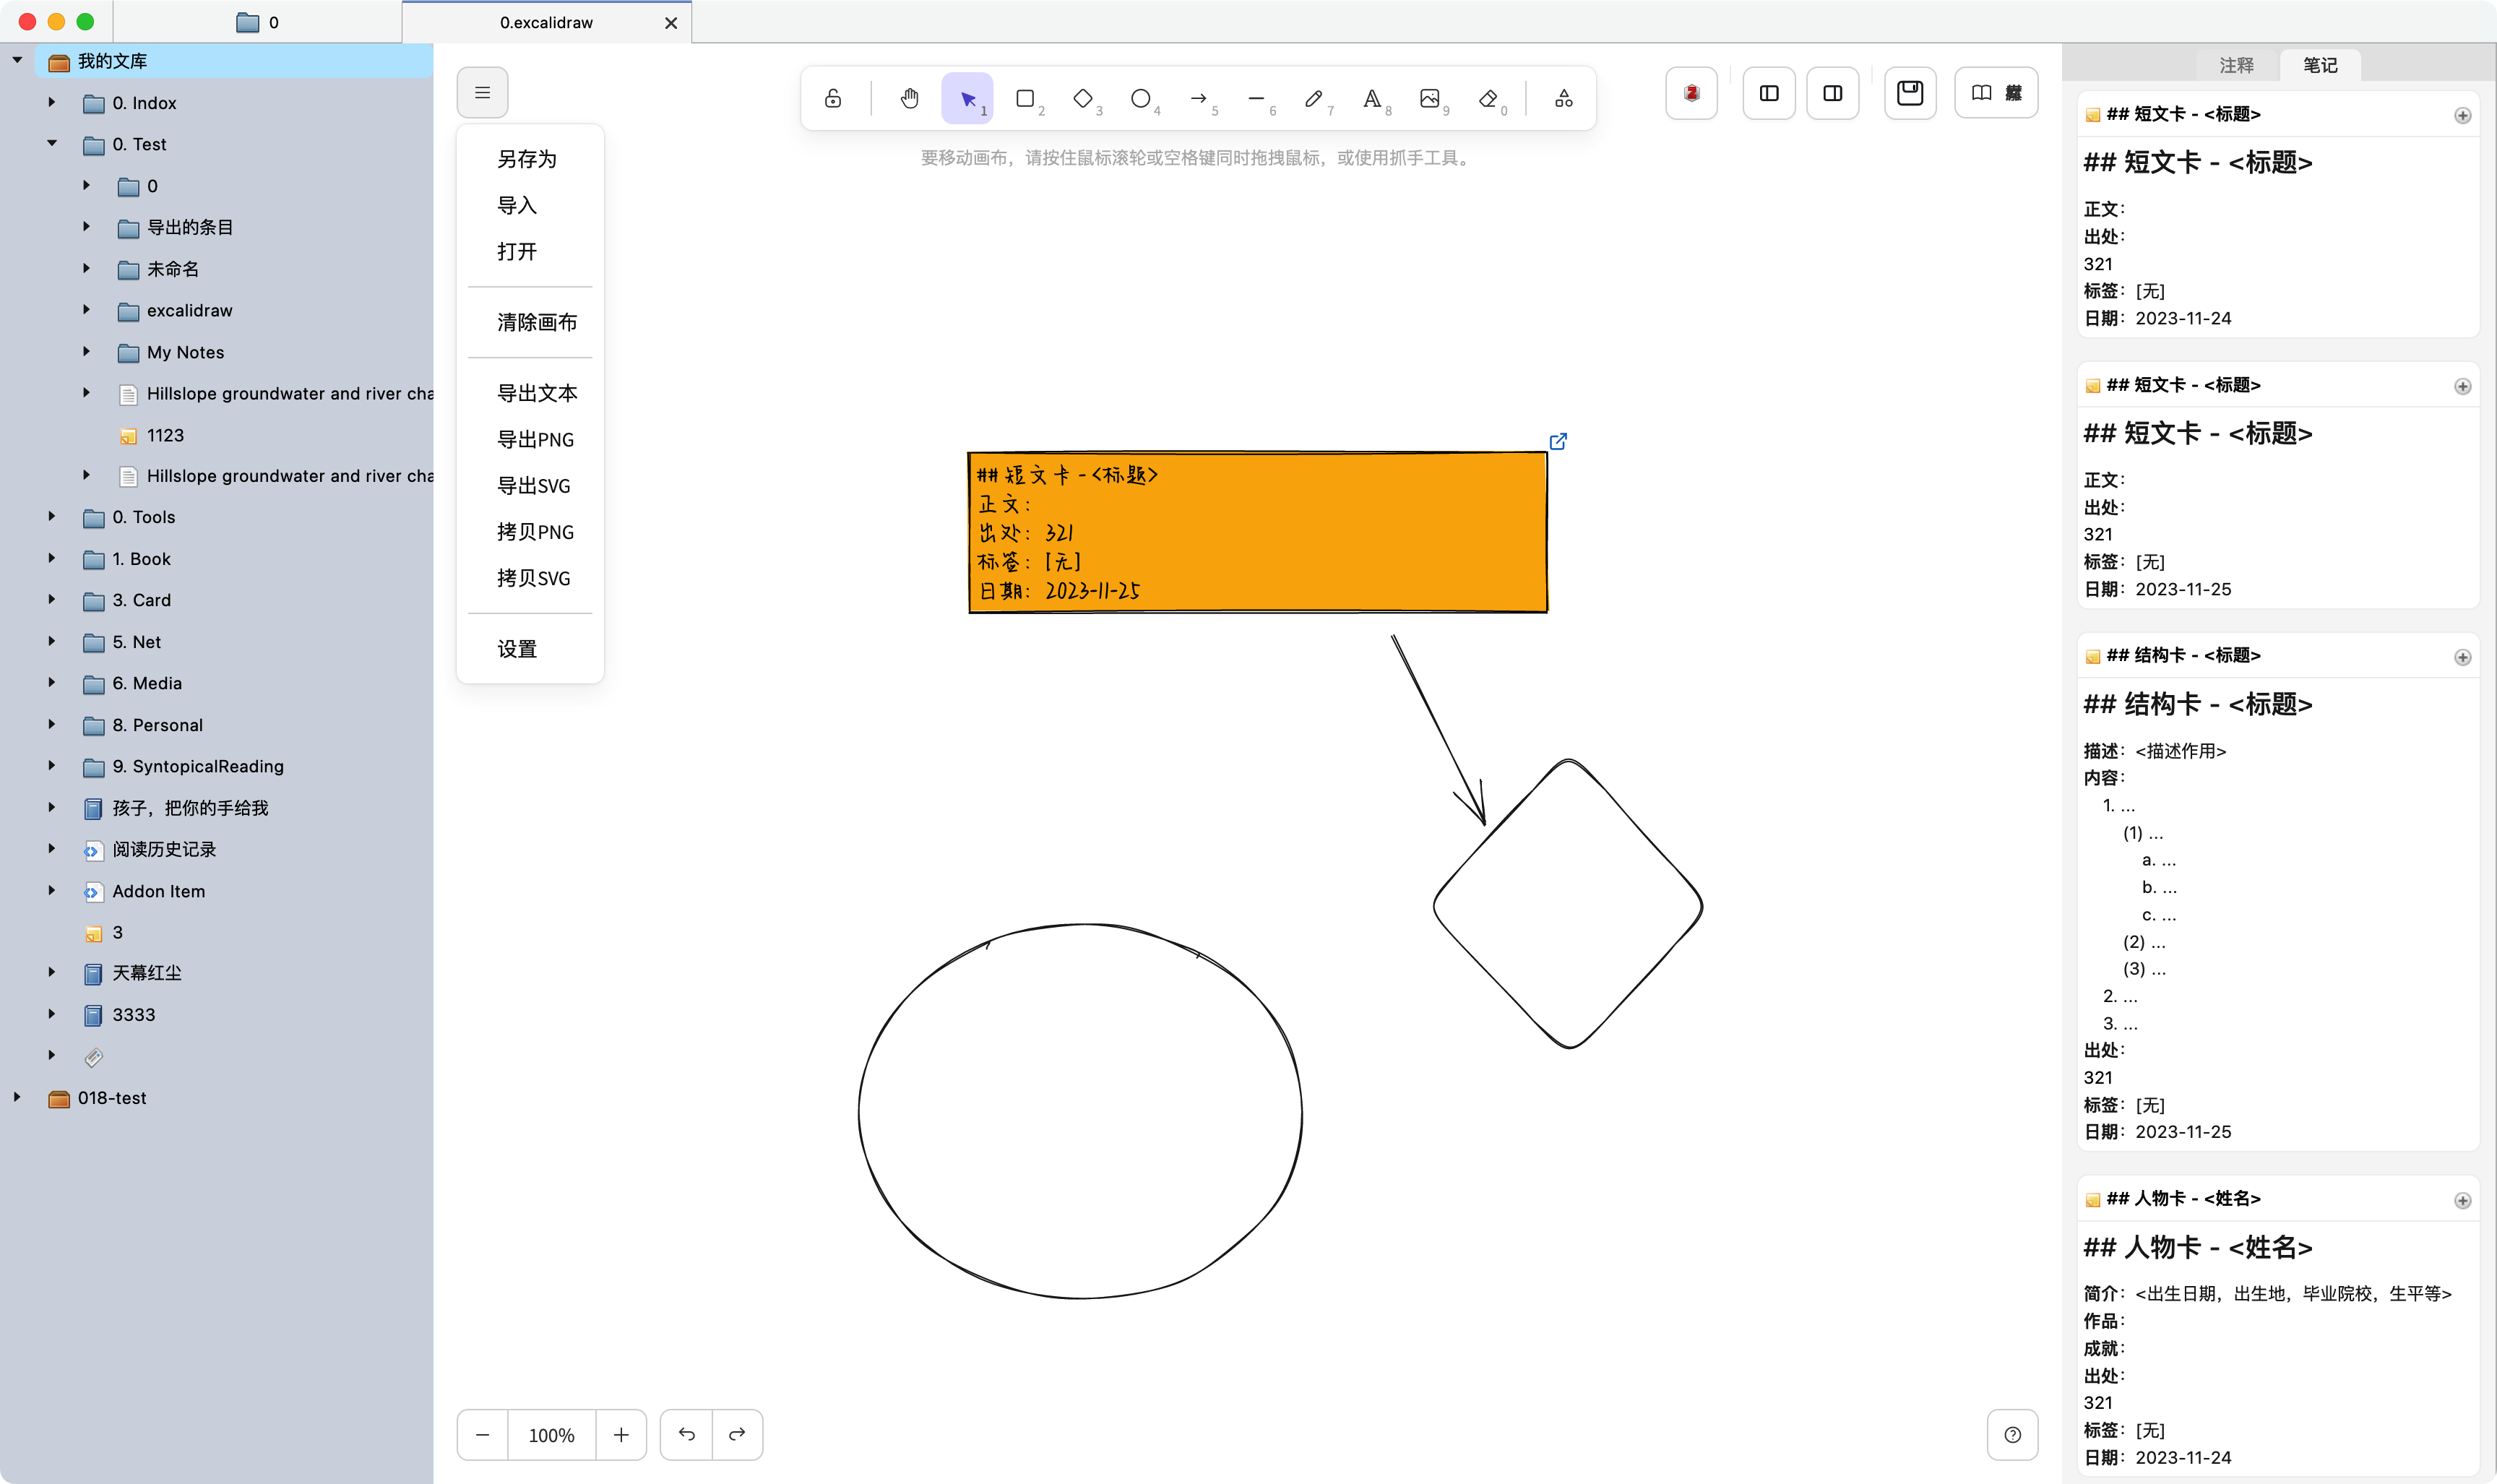Select the Arrow tool
The image size is (2497, 1484).
[x=1198, y=98]
